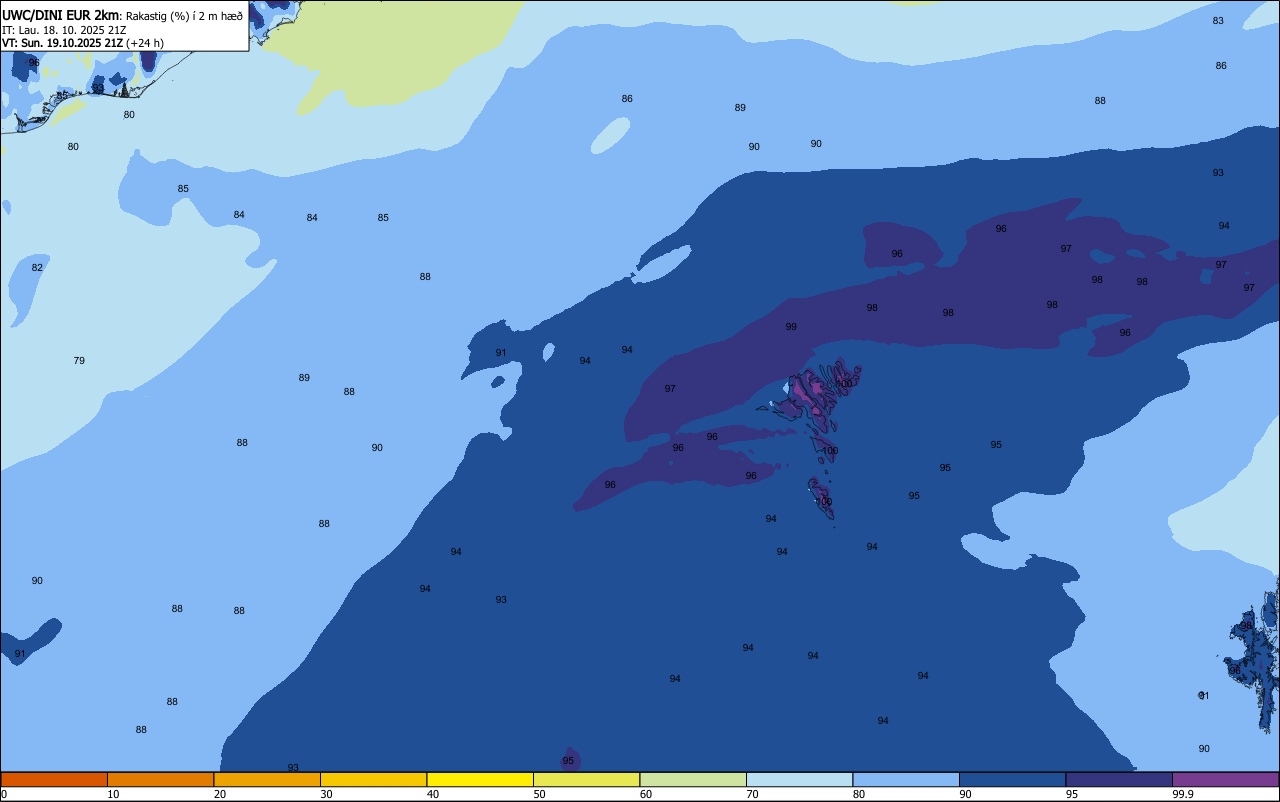The image size is (1280, 802).
Task: Pick the 60–70 light green legend swatch
Action: [x=693, y=779]
